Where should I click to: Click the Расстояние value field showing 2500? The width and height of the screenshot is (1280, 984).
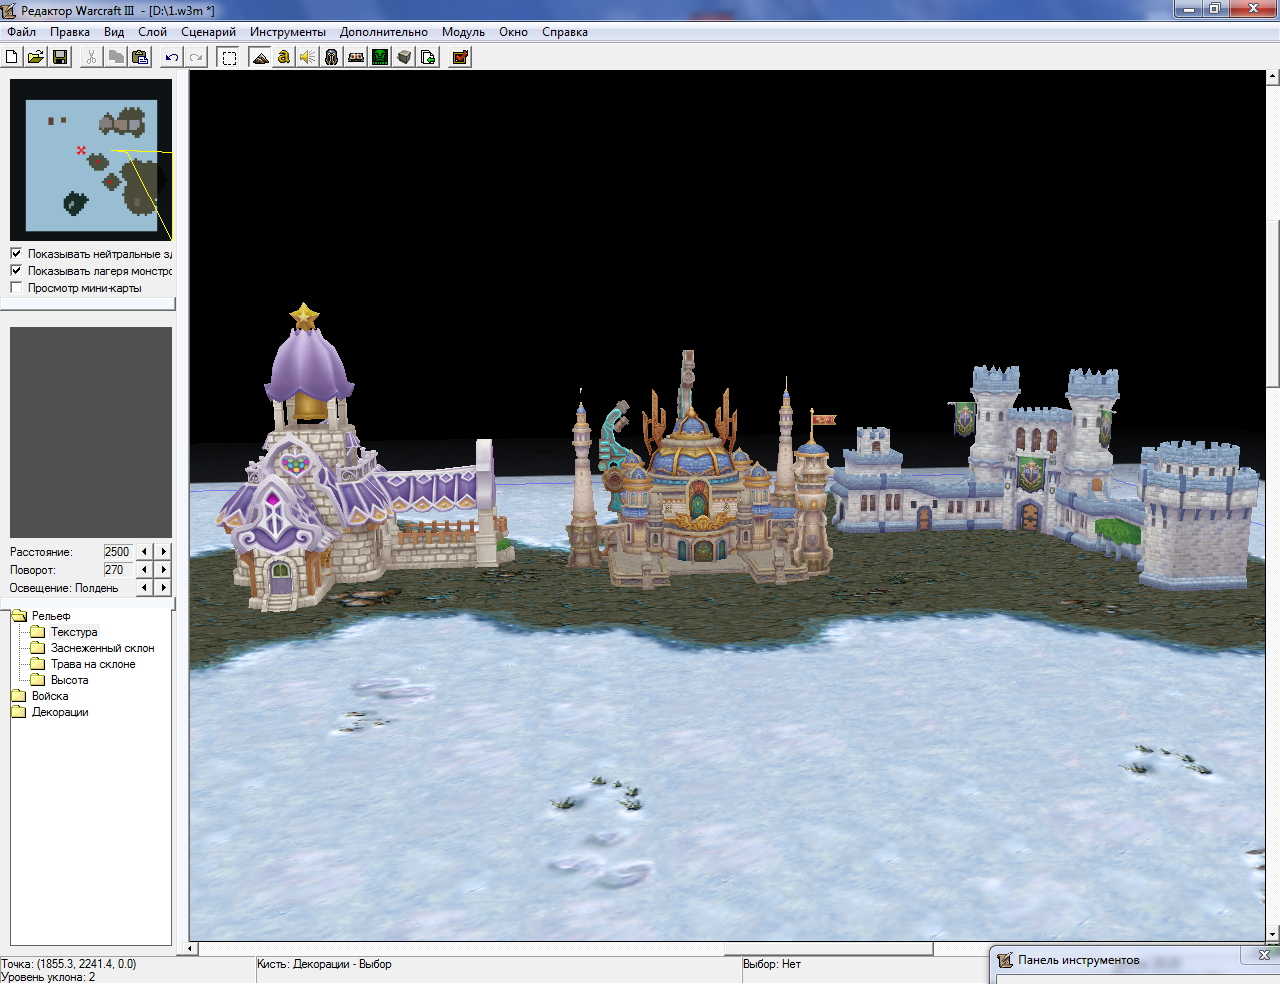coord(118,552)
